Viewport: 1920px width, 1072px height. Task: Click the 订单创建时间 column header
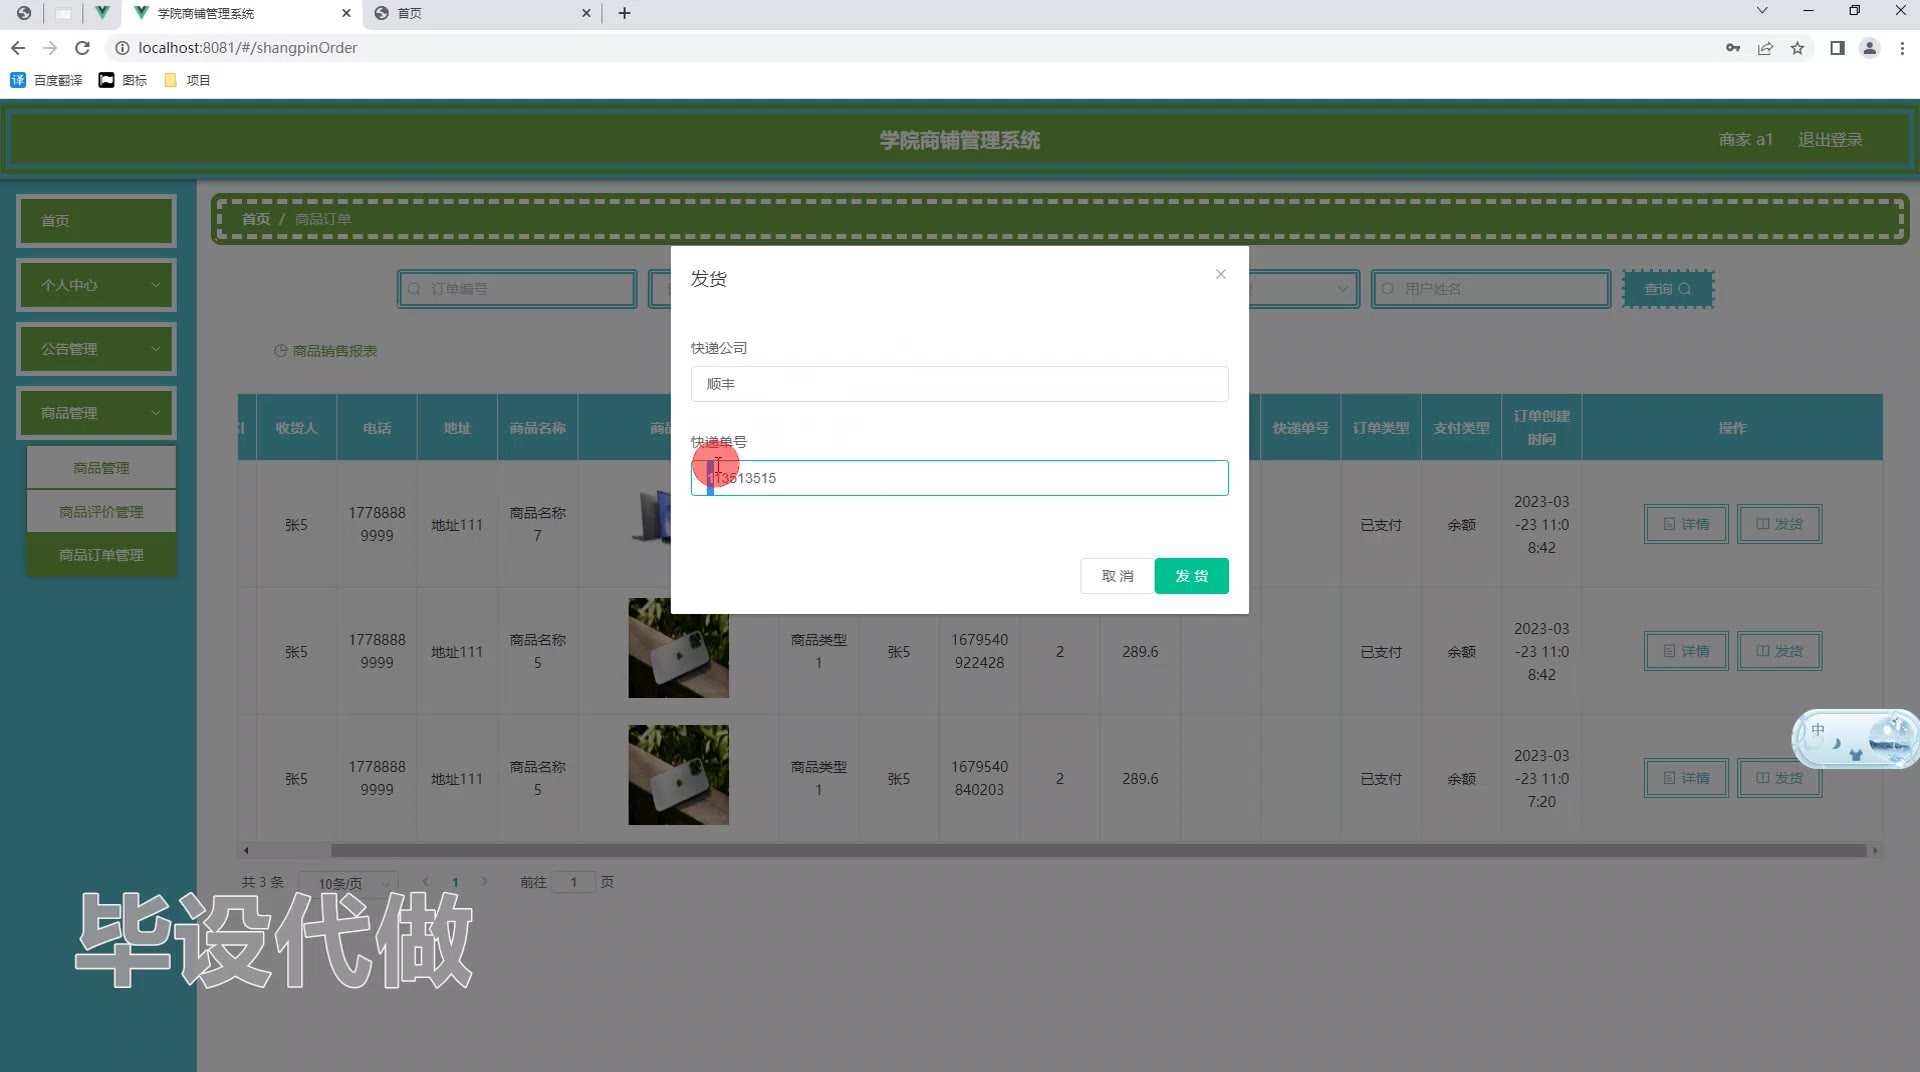click(x=1541, y=427)
